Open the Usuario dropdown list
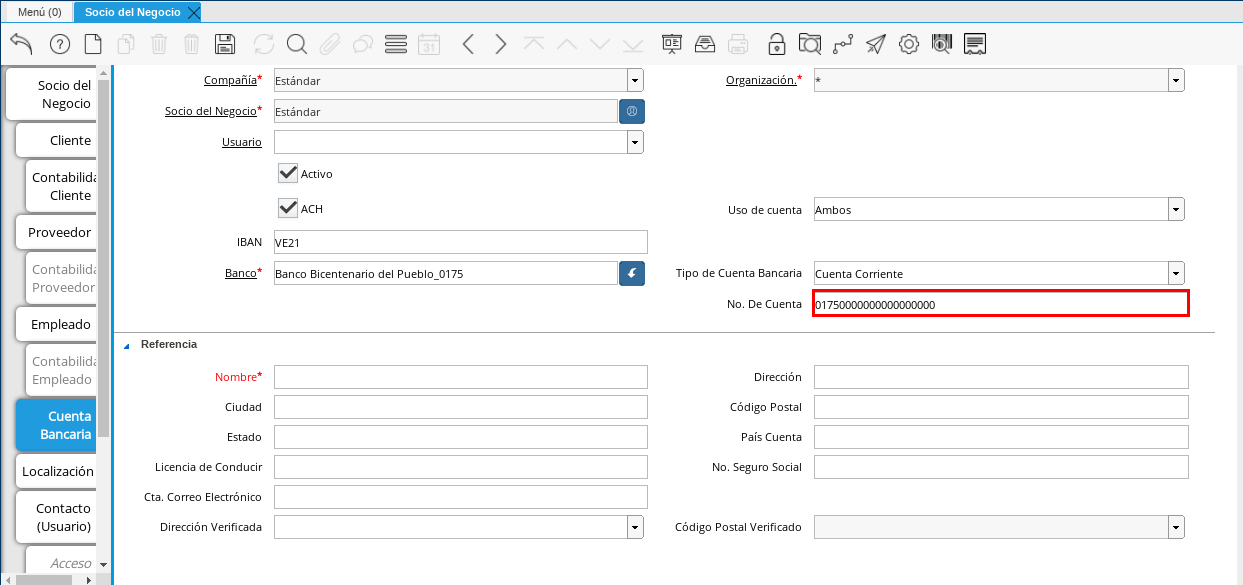The width and height of the screenshot is (1243, 585). click(635, 142)
